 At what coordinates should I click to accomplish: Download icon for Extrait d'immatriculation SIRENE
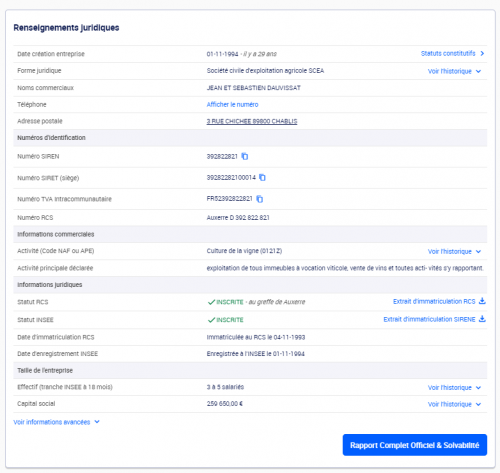[482, 319]
